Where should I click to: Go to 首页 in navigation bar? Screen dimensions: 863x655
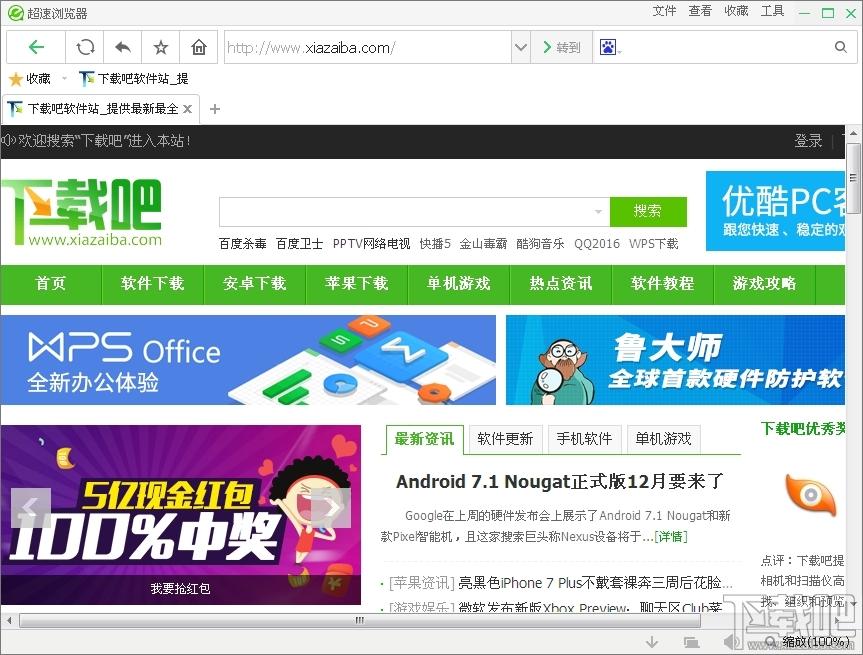(51, 283)
